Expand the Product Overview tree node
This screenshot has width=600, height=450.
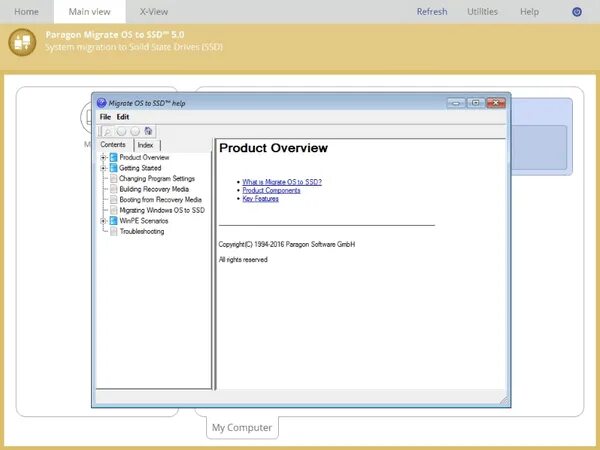click(103, 157)
